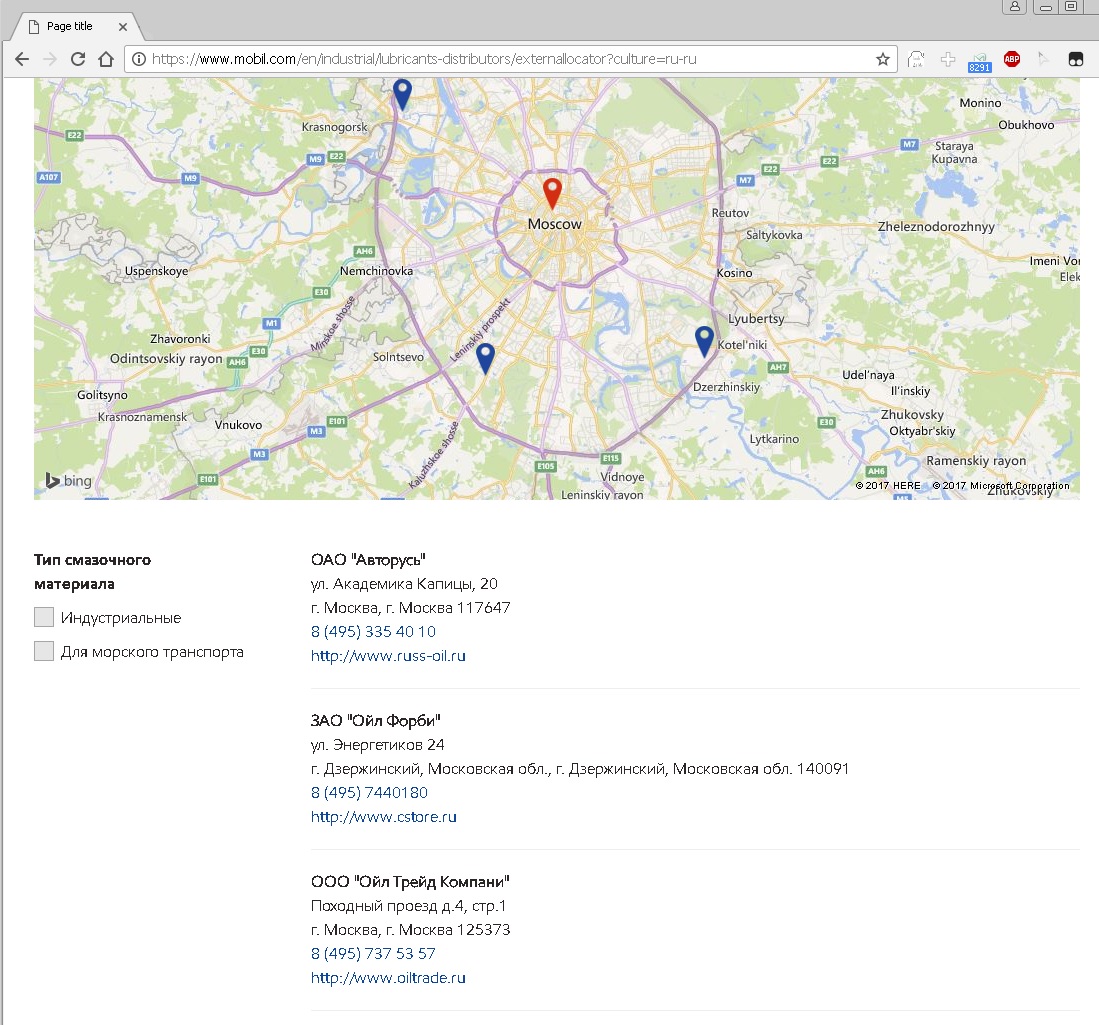The width and height of the screenshot is (1099, 1025).
Task: Click the Krasnogorsk label on the map
Action: [334, 128]
